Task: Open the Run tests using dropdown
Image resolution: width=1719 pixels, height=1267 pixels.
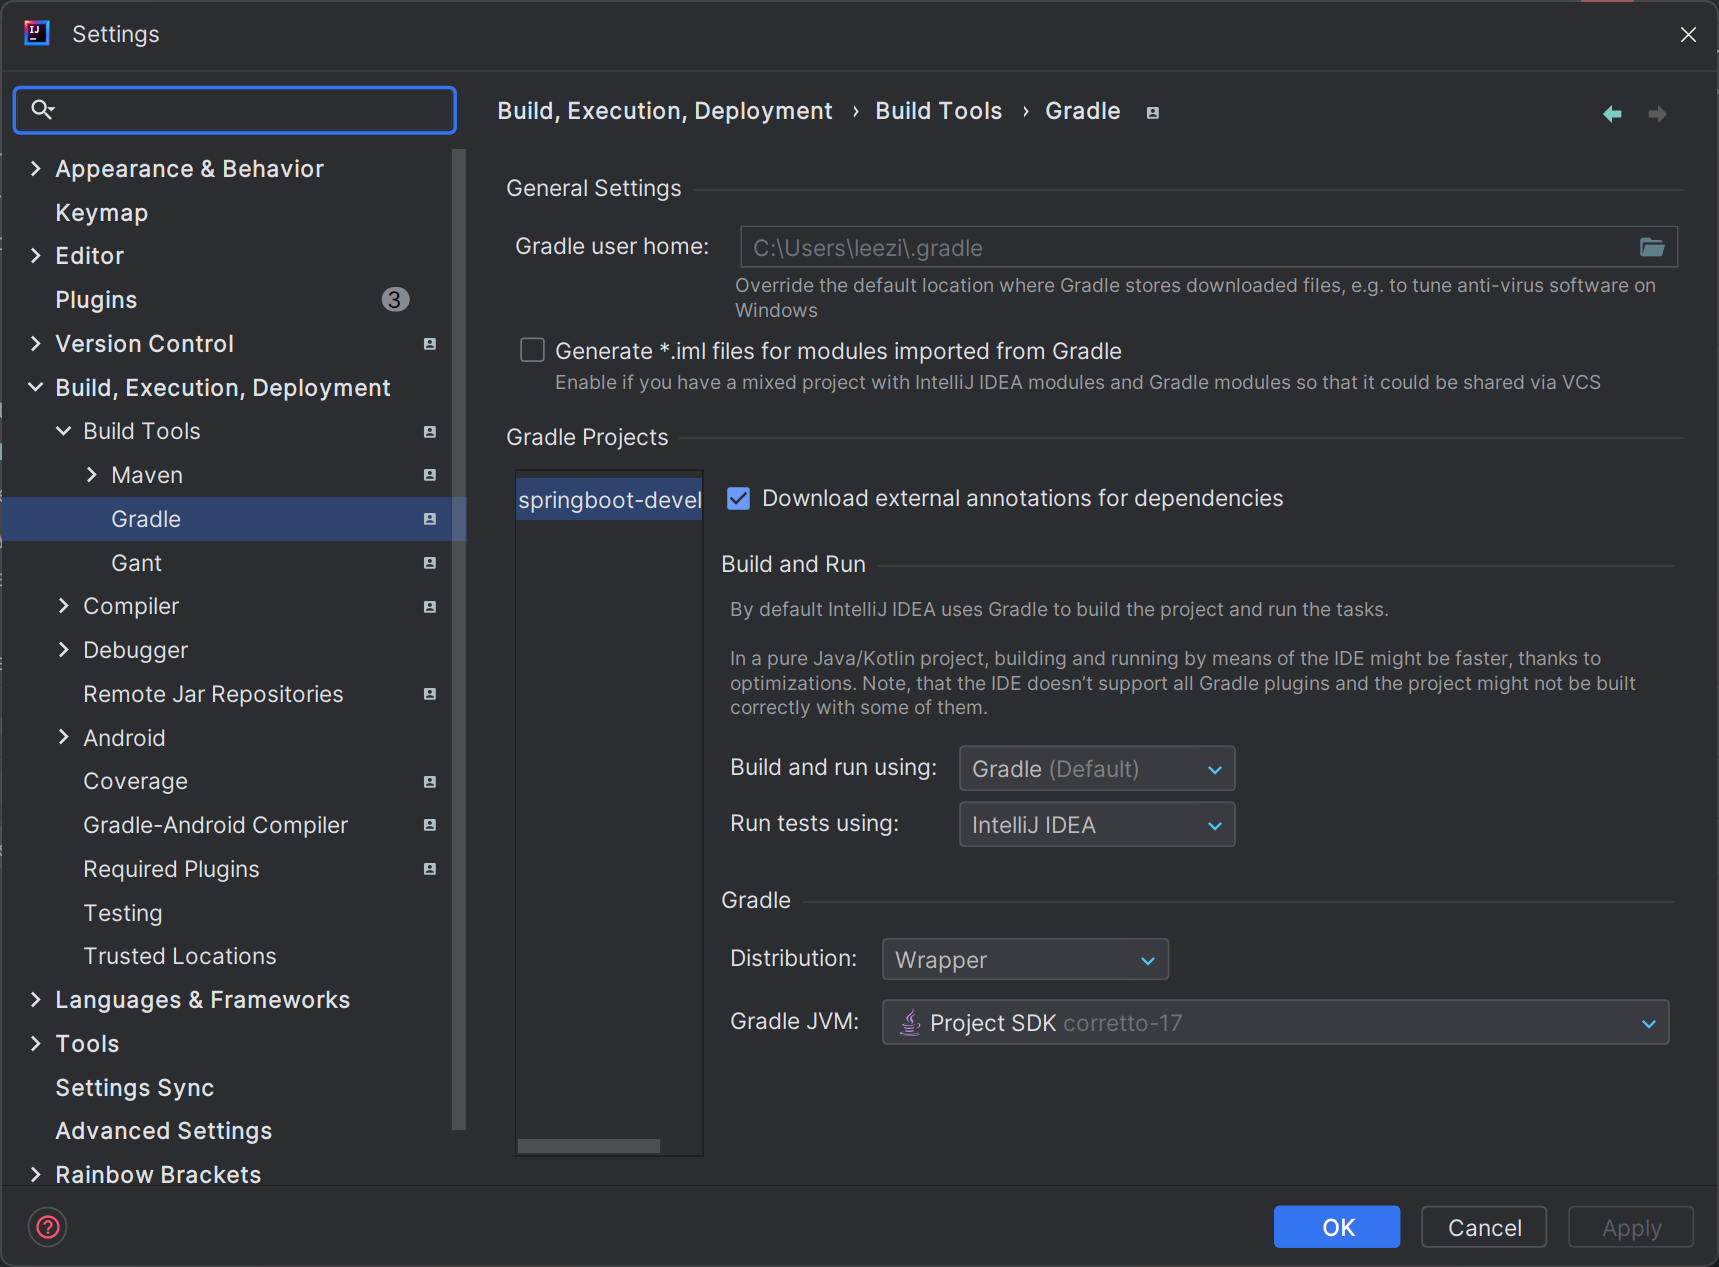Action: 1097,825
